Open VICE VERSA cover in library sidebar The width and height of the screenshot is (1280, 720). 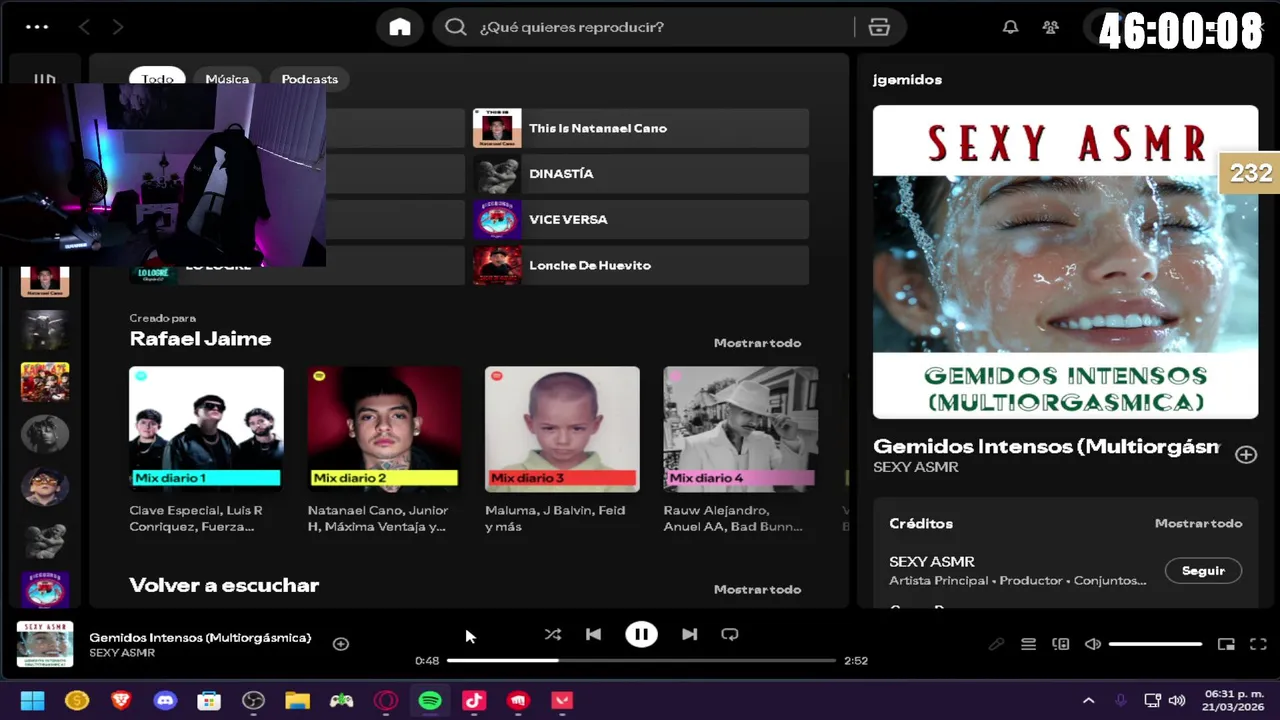(45, 590)
